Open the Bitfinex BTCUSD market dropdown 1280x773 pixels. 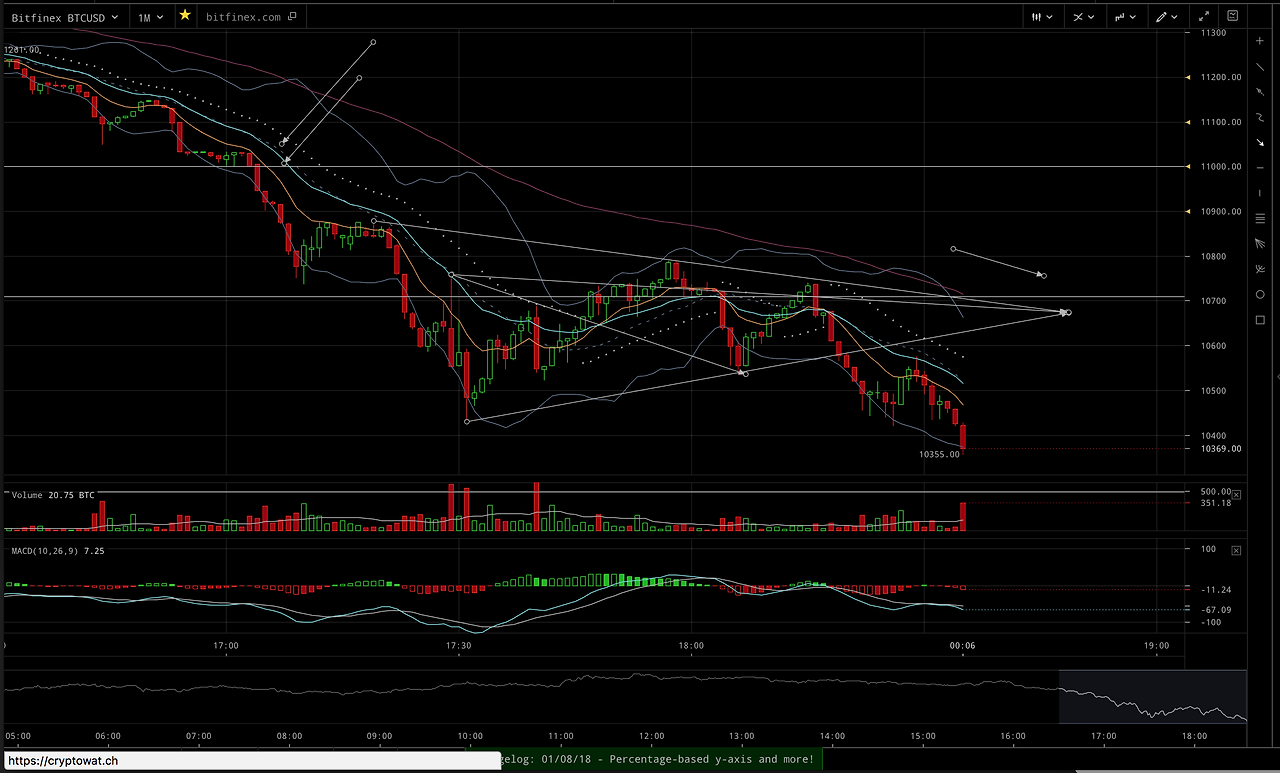point(65,17)
